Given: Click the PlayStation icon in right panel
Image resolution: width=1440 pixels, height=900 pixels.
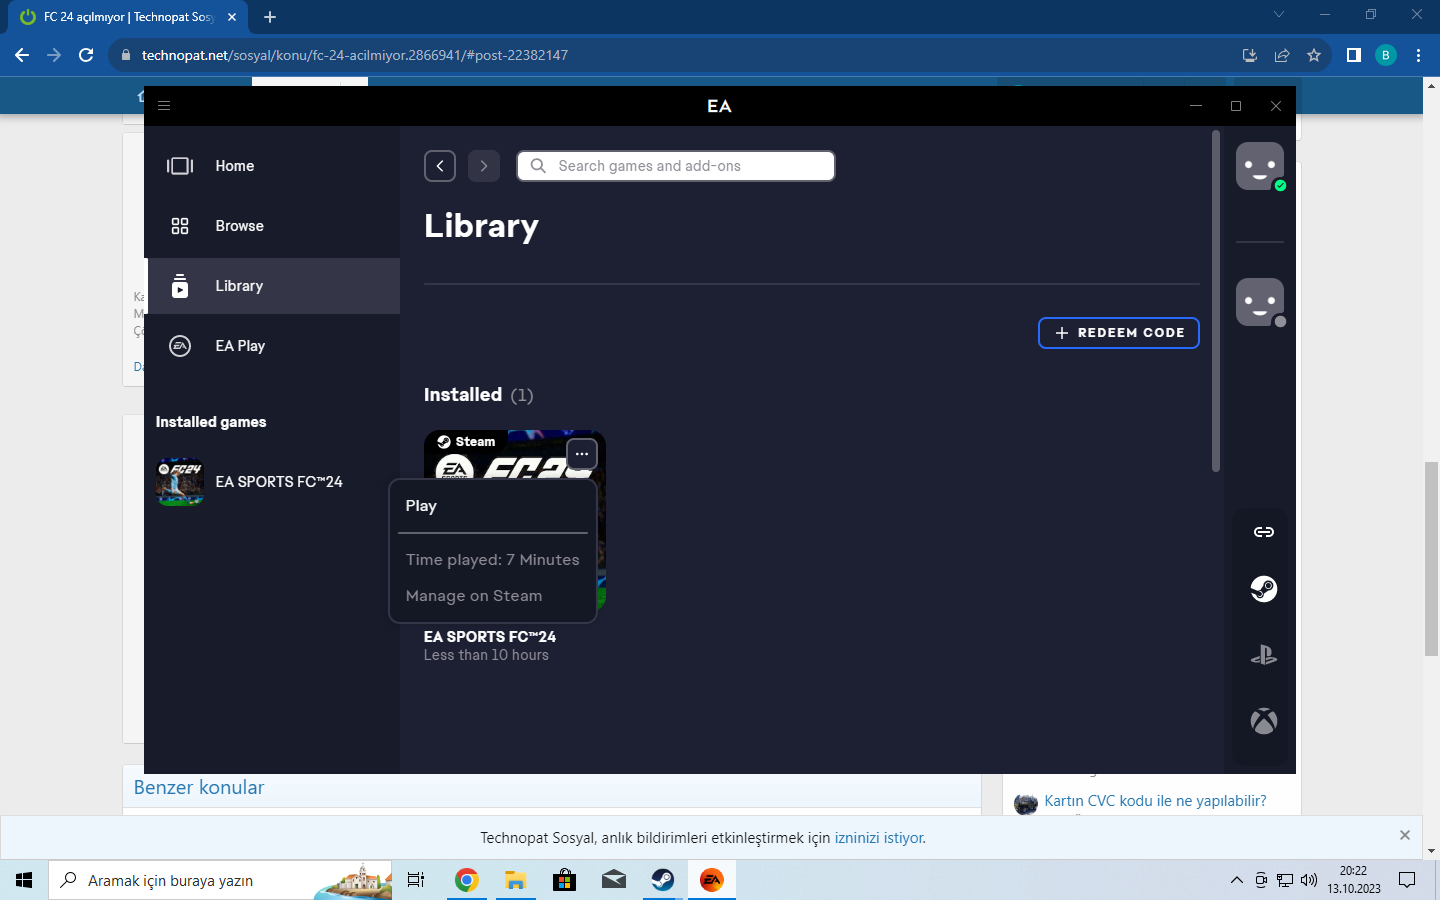Looking at the screenshot, I should coord(1264,655).
